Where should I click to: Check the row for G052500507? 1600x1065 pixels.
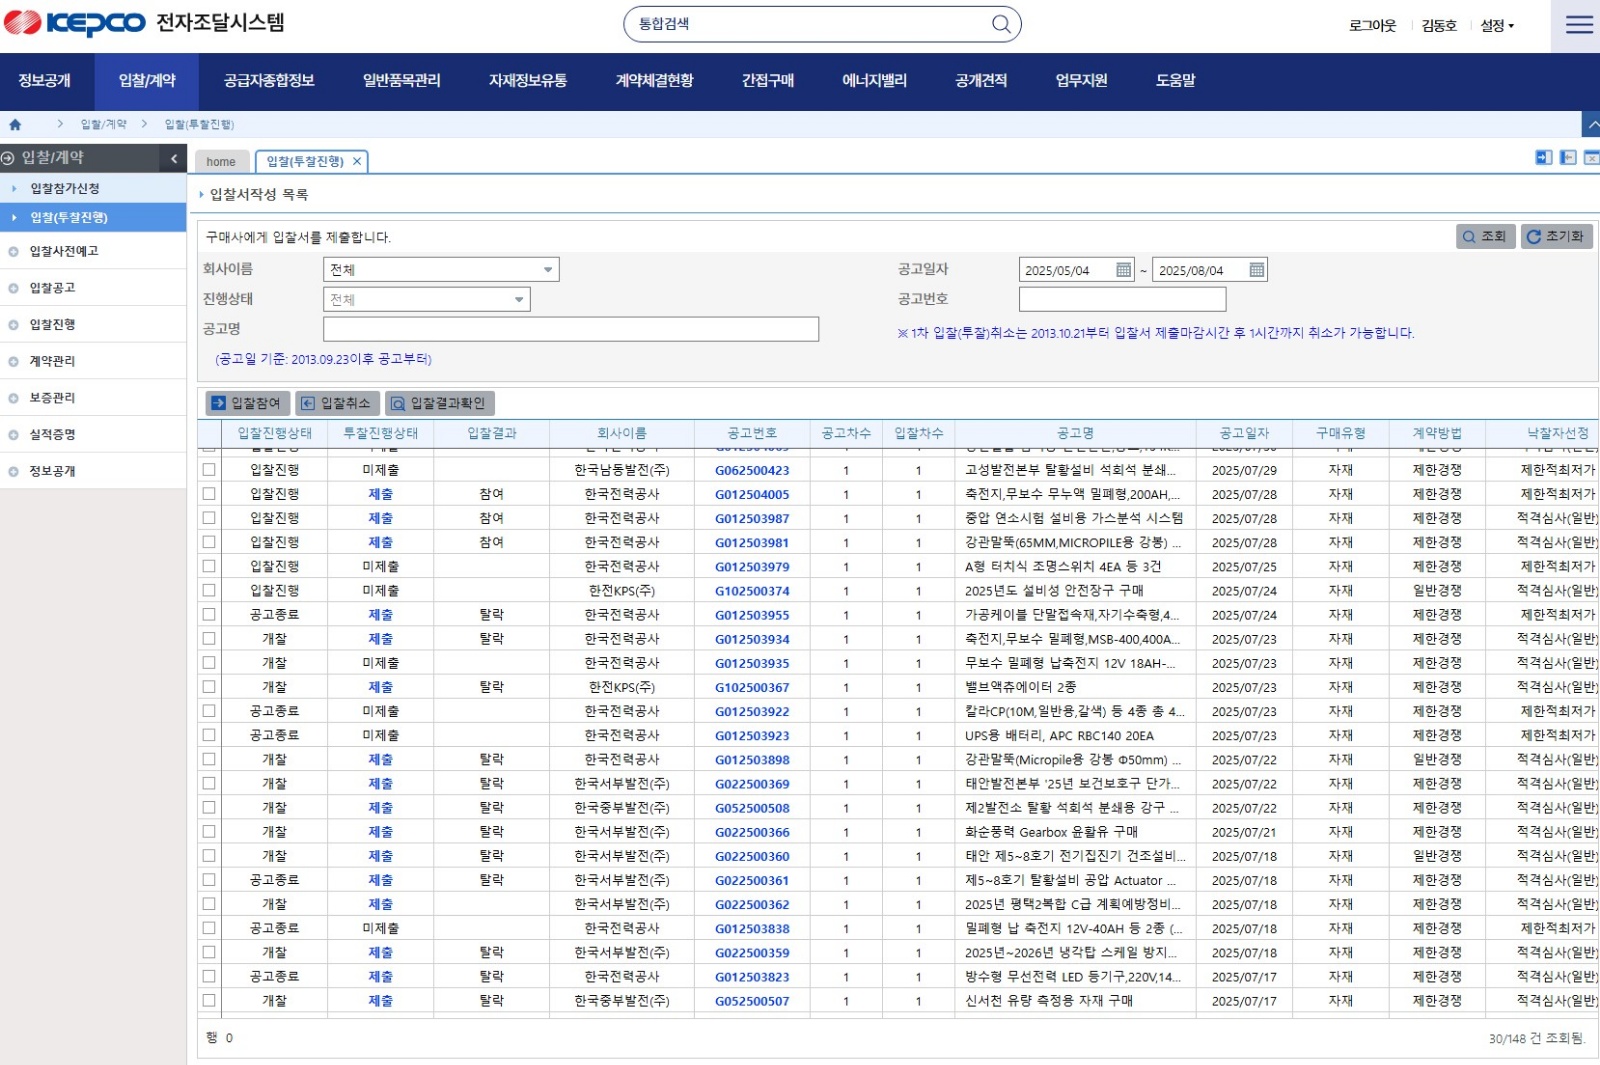click(209, 1000)
